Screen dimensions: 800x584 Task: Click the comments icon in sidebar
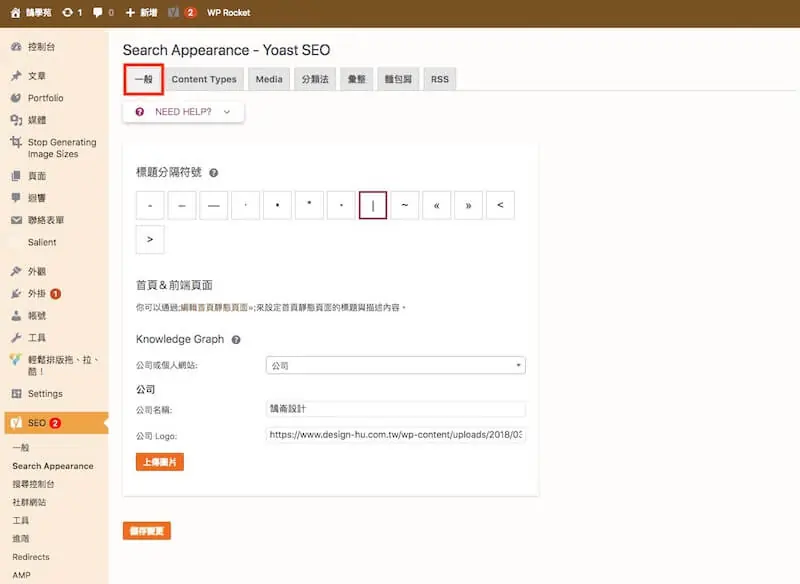(16, 198)
